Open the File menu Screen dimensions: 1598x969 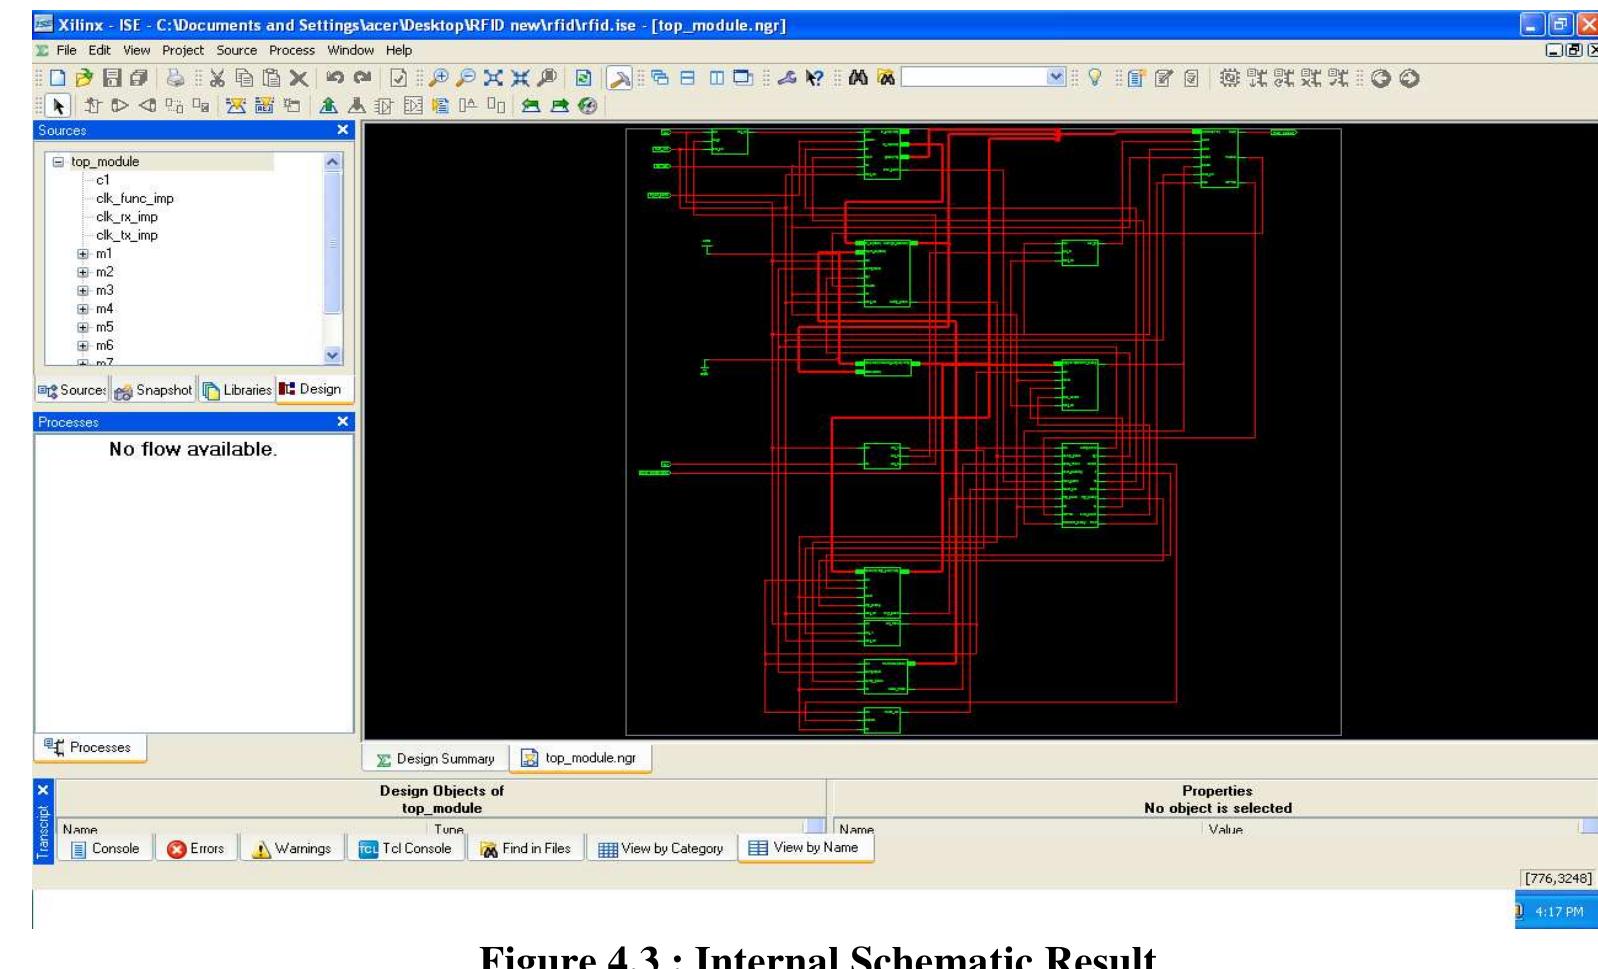click(66, 50)
